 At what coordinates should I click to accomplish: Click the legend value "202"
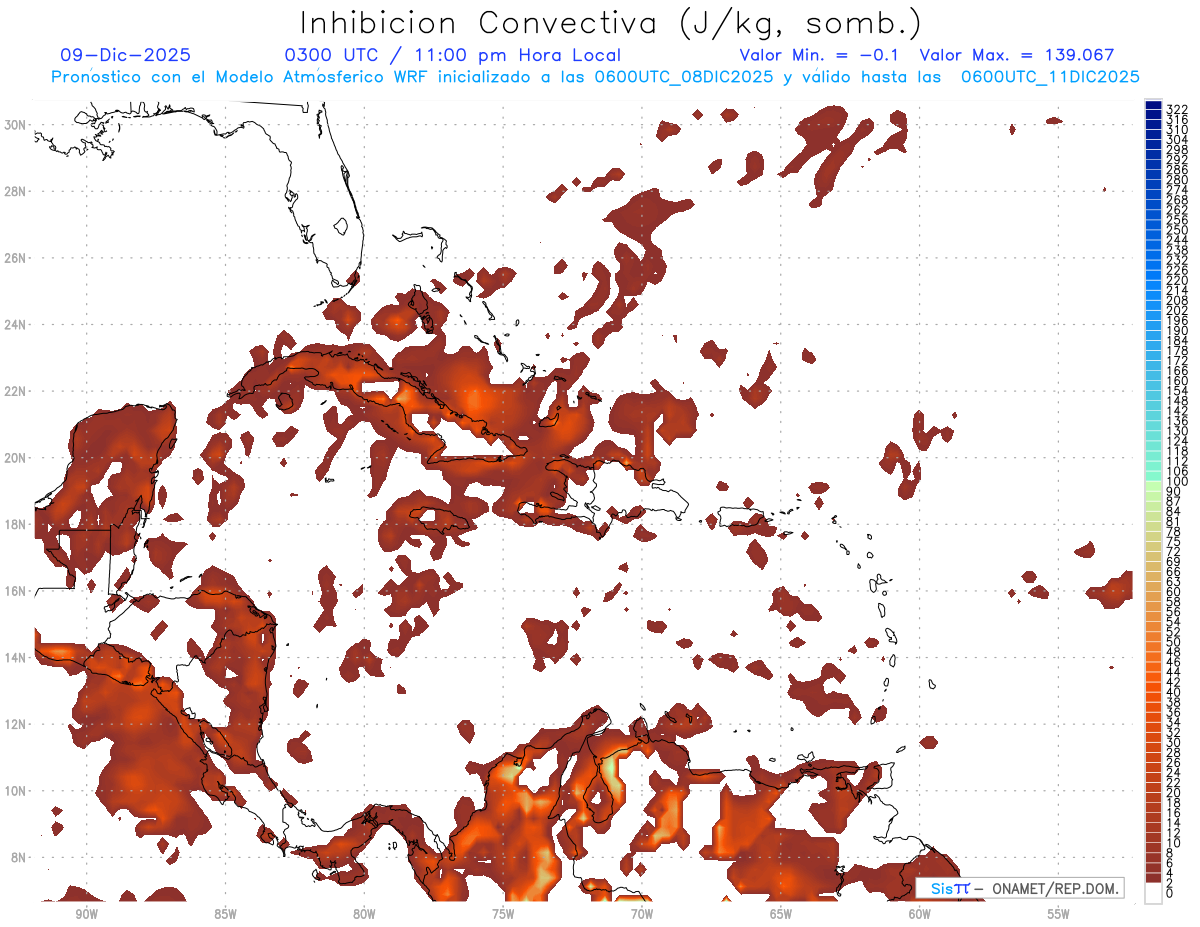pos(1177,311)
